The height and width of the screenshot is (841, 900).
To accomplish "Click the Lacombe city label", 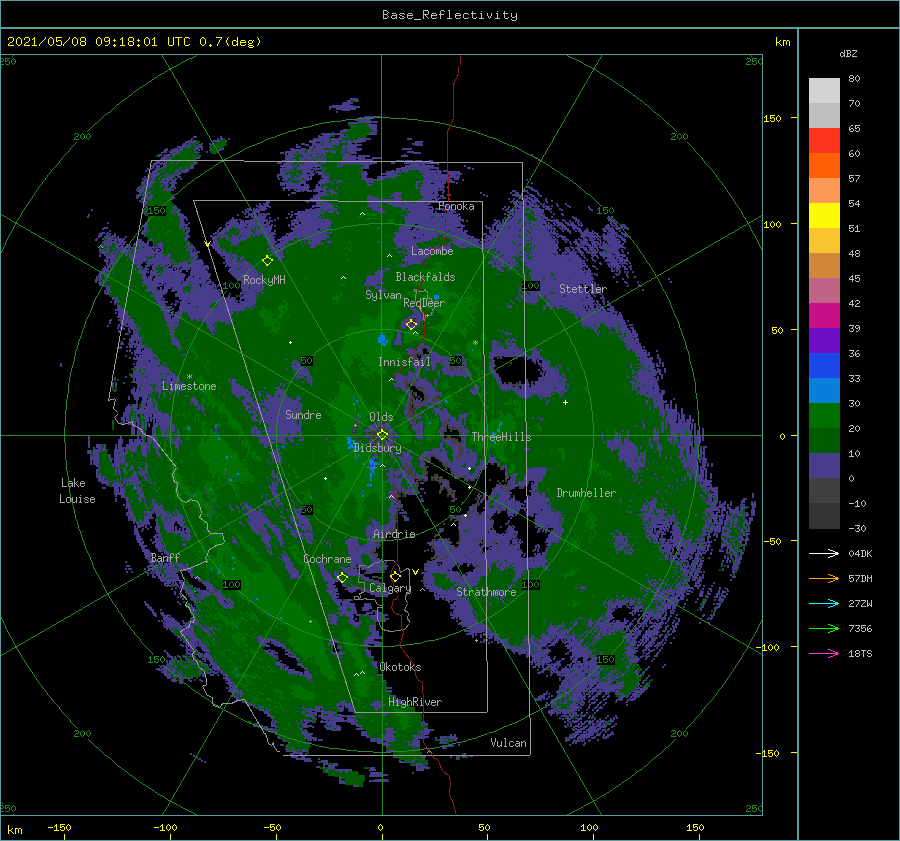I will coord(432,251).
